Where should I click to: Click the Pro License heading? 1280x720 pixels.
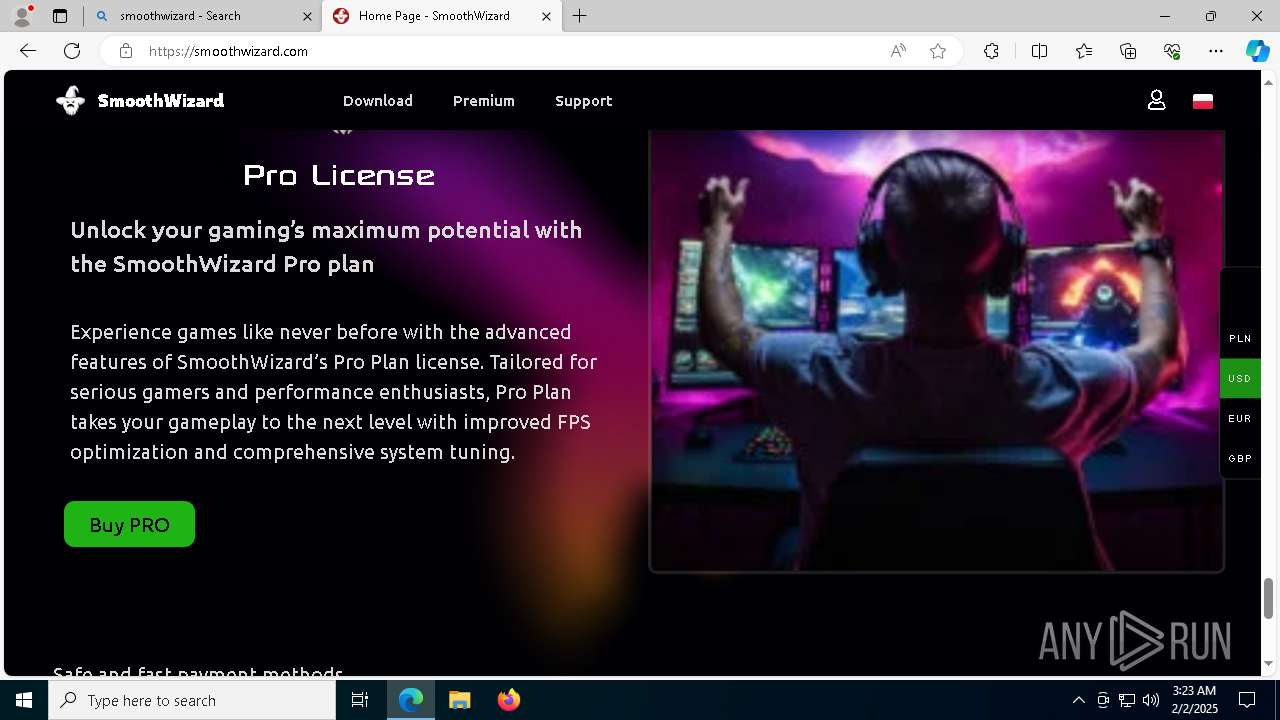[339, 175]
